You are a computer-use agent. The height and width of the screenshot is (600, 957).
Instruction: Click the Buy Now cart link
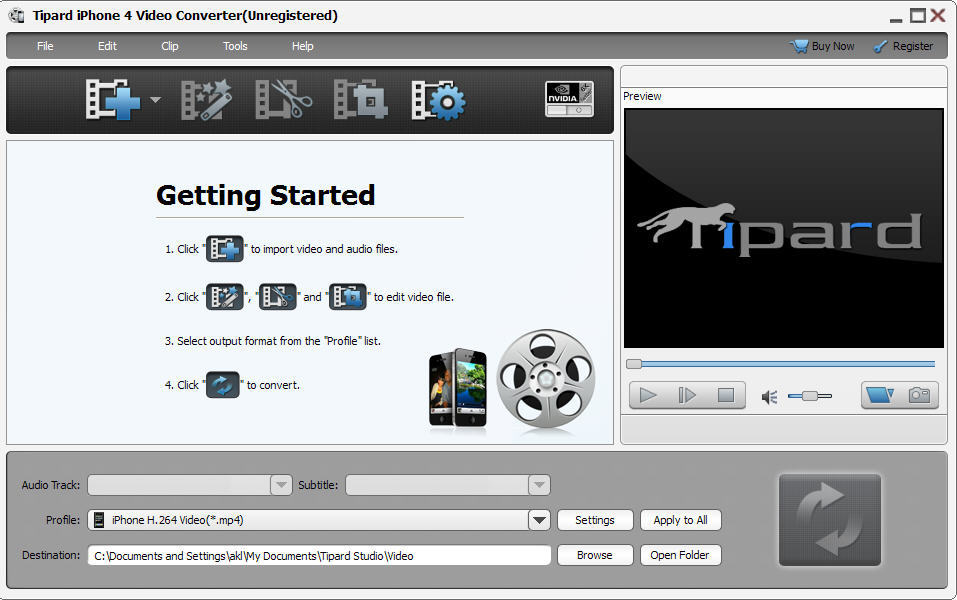tap(822, 46)
